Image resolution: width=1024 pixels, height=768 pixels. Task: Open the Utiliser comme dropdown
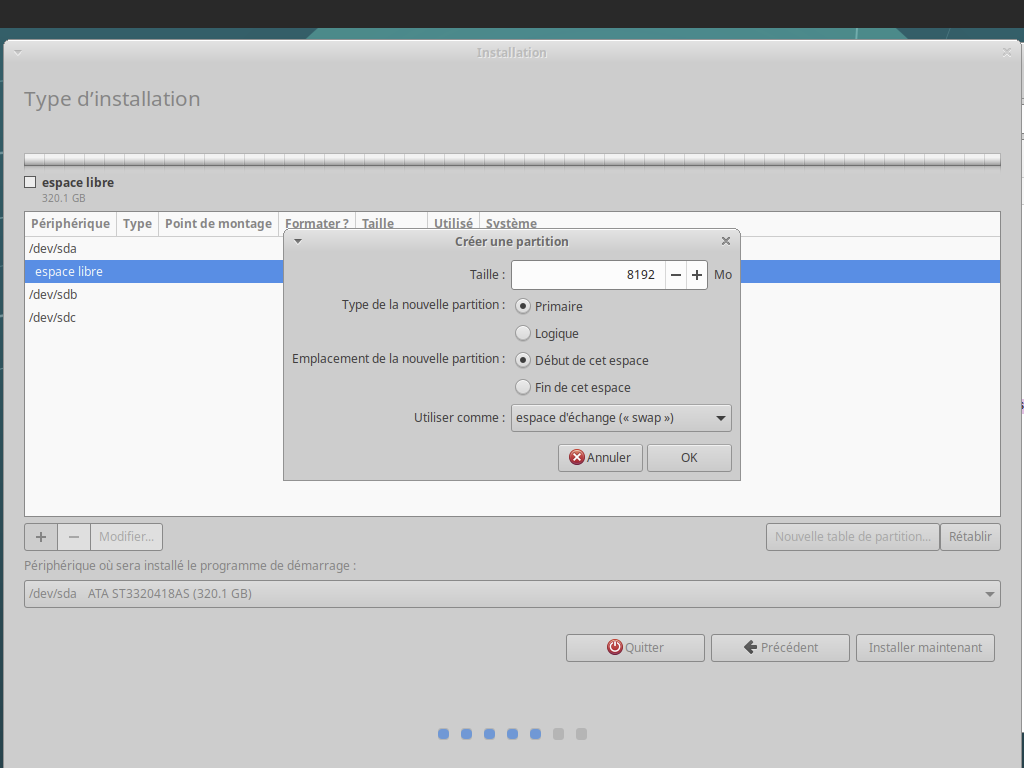click(621, 418)
